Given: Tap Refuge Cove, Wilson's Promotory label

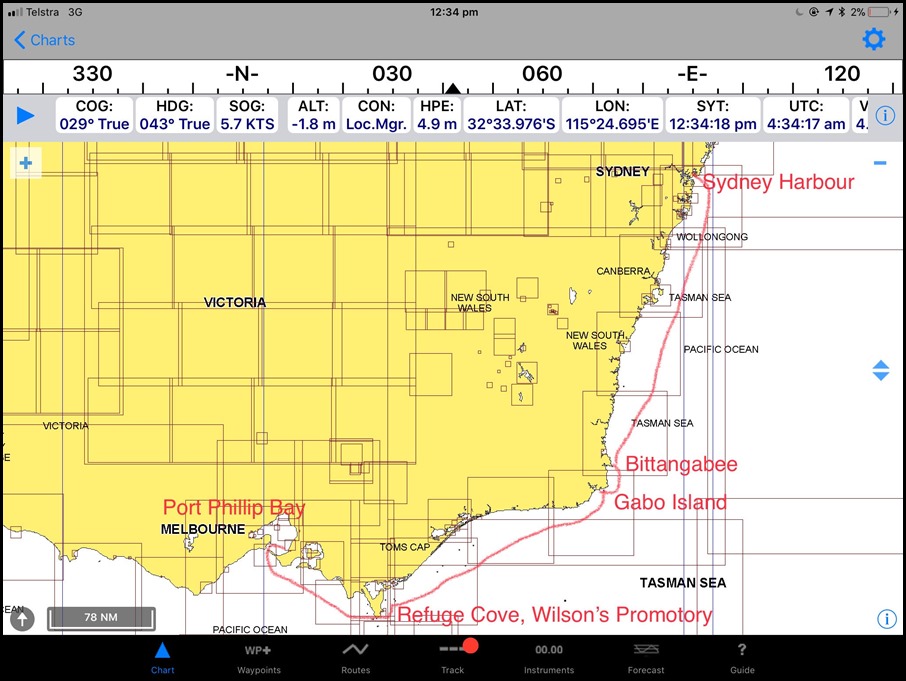Looking at the screenshot, I should (555, 615).
